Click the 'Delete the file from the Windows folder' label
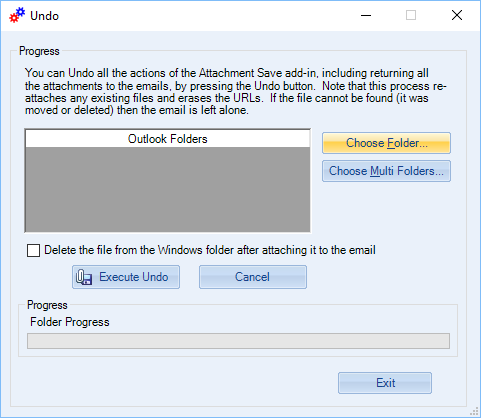This screenshot has width=481, height=418. click(x=210, y=250)
